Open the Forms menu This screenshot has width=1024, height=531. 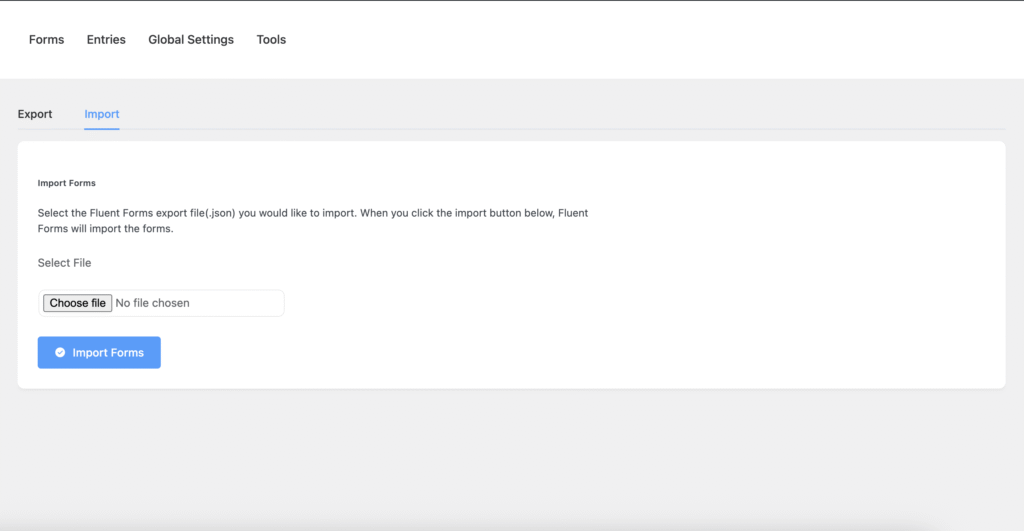tap(46, 40)
